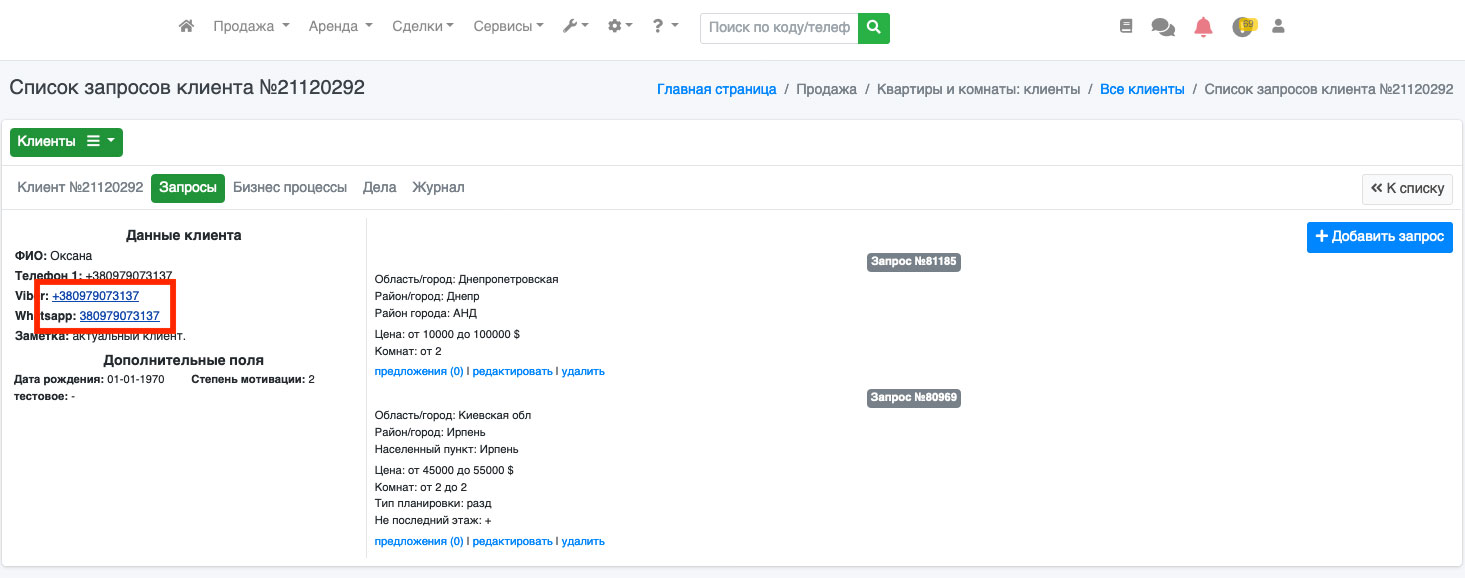The image size is (1465, 578).
Task: Open the gear settings menu
Action: 620,27
